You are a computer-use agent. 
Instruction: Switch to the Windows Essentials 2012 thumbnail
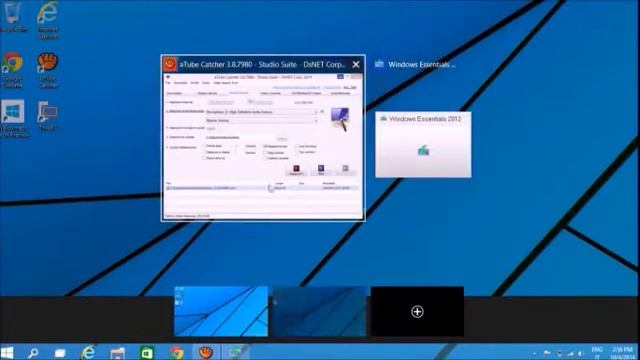[x=423, y=144]
